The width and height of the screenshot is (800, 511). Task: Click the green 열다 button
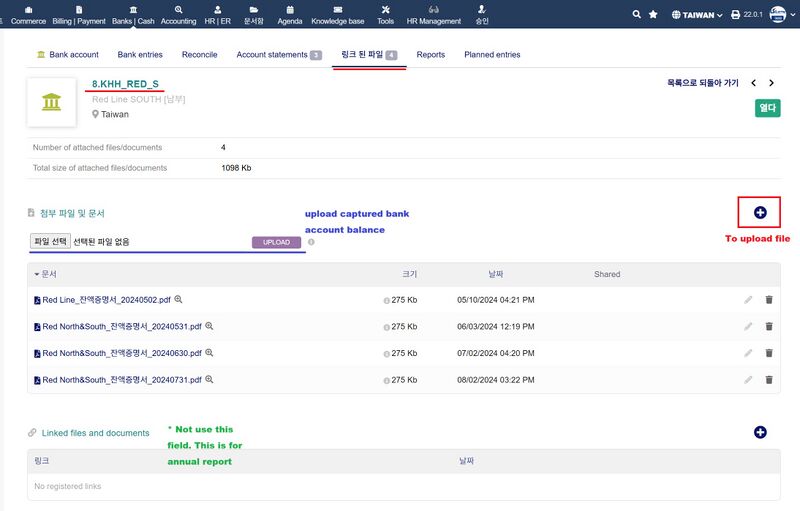pos(767,108)
